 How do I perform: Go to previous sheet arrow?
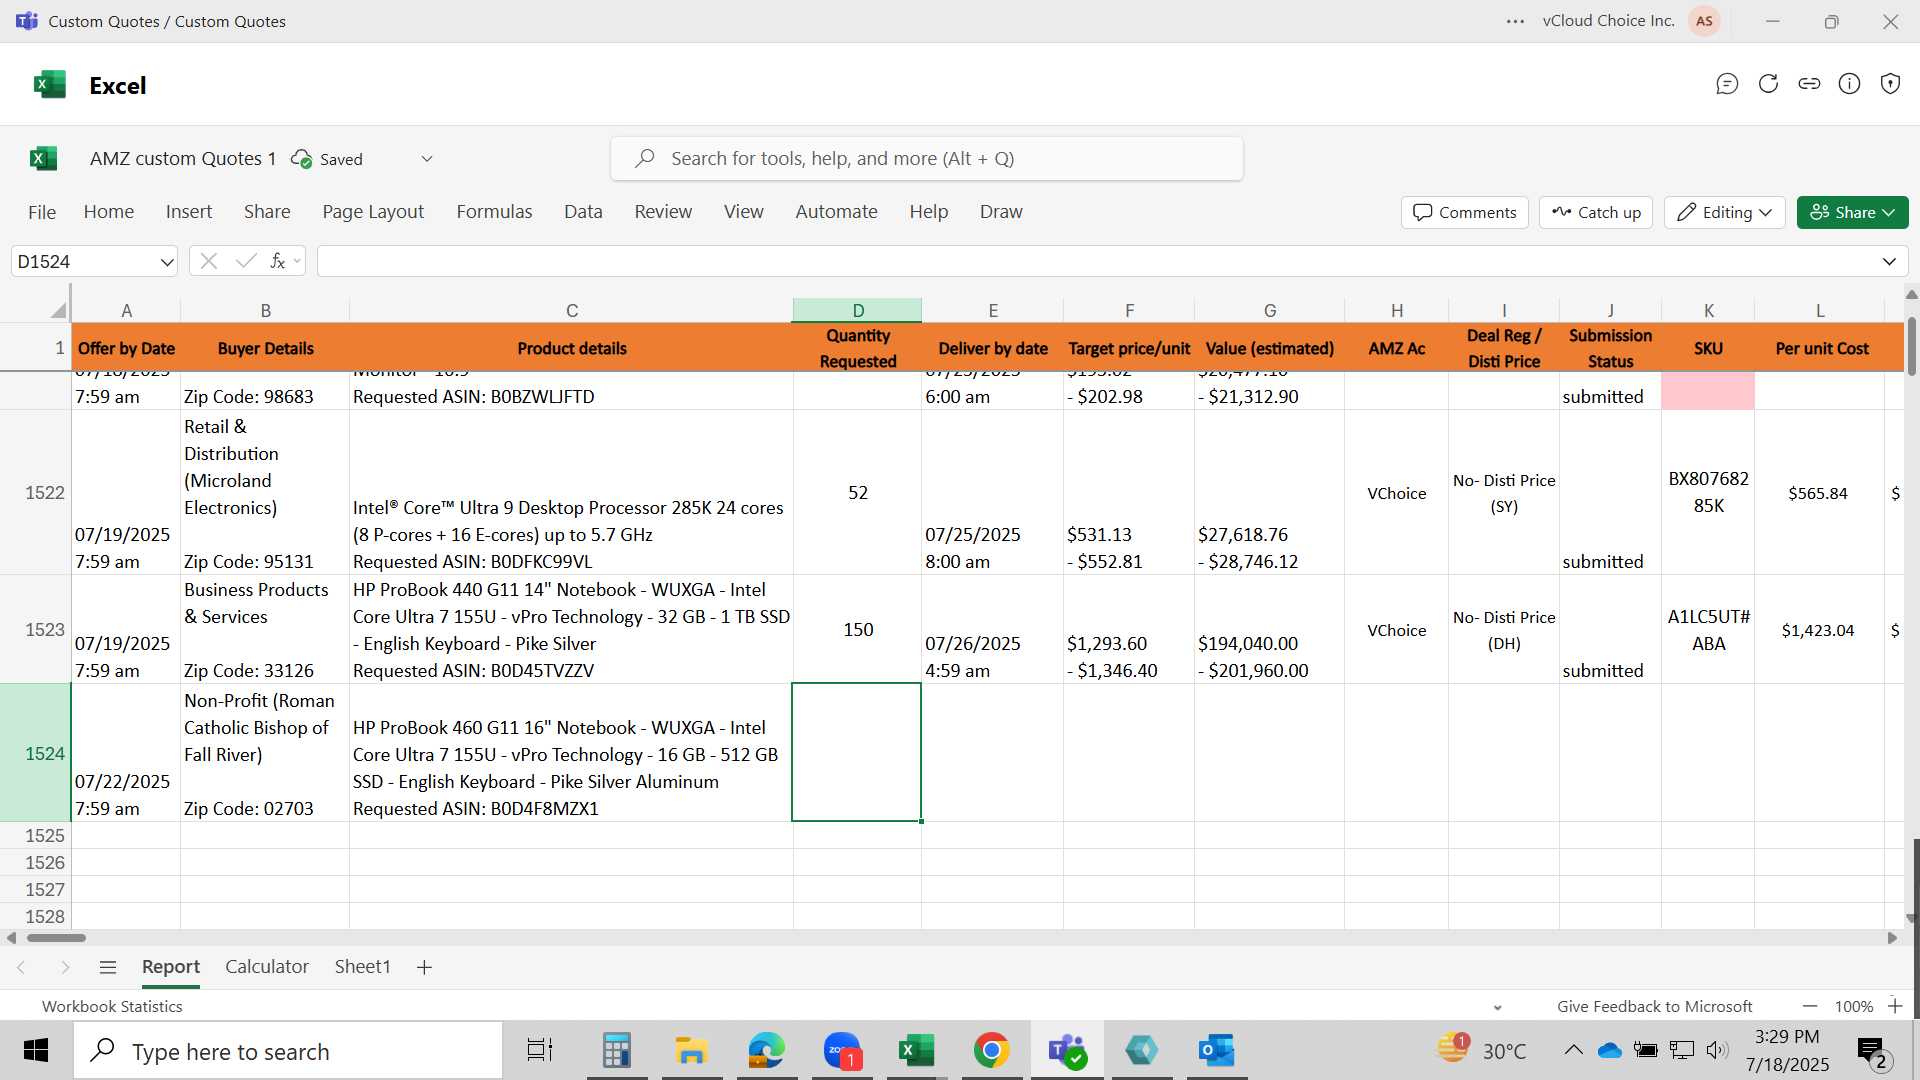tap(21, 967)
